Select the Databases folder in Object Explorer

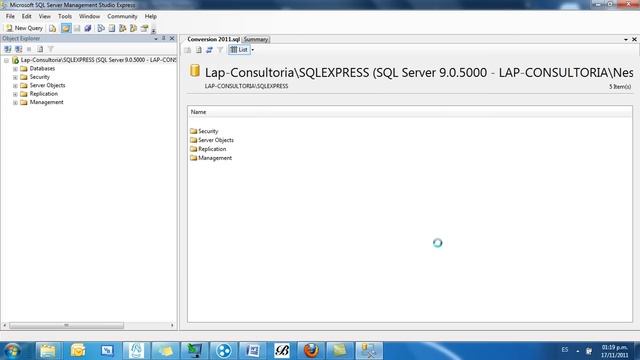tap(42, 69)
